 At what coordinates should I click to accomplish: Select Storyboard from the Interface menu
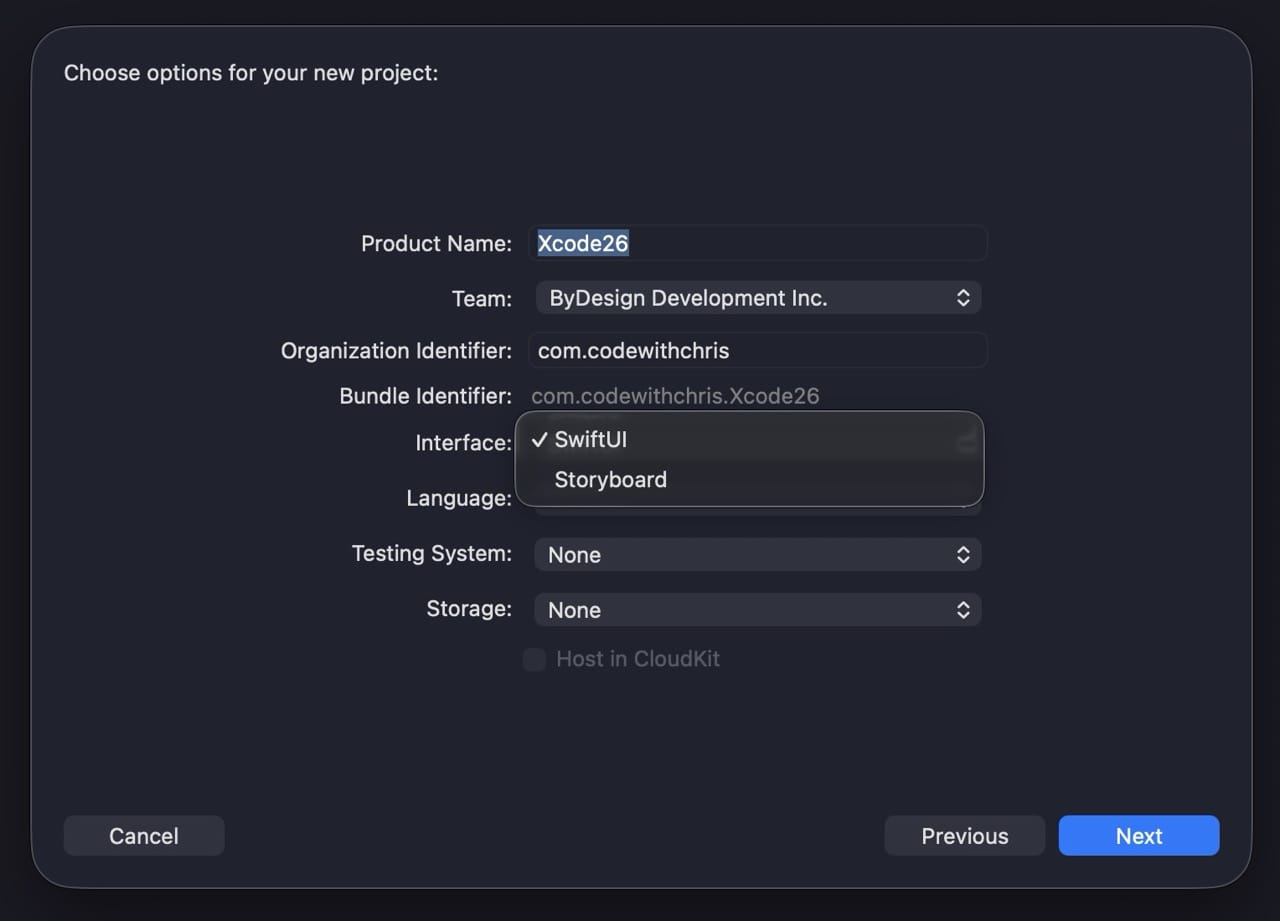(749, 480)
